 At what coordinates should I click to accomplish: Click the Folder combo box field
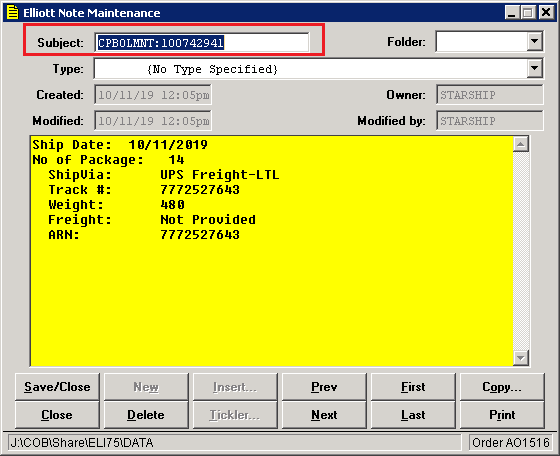tap(489, 41)
